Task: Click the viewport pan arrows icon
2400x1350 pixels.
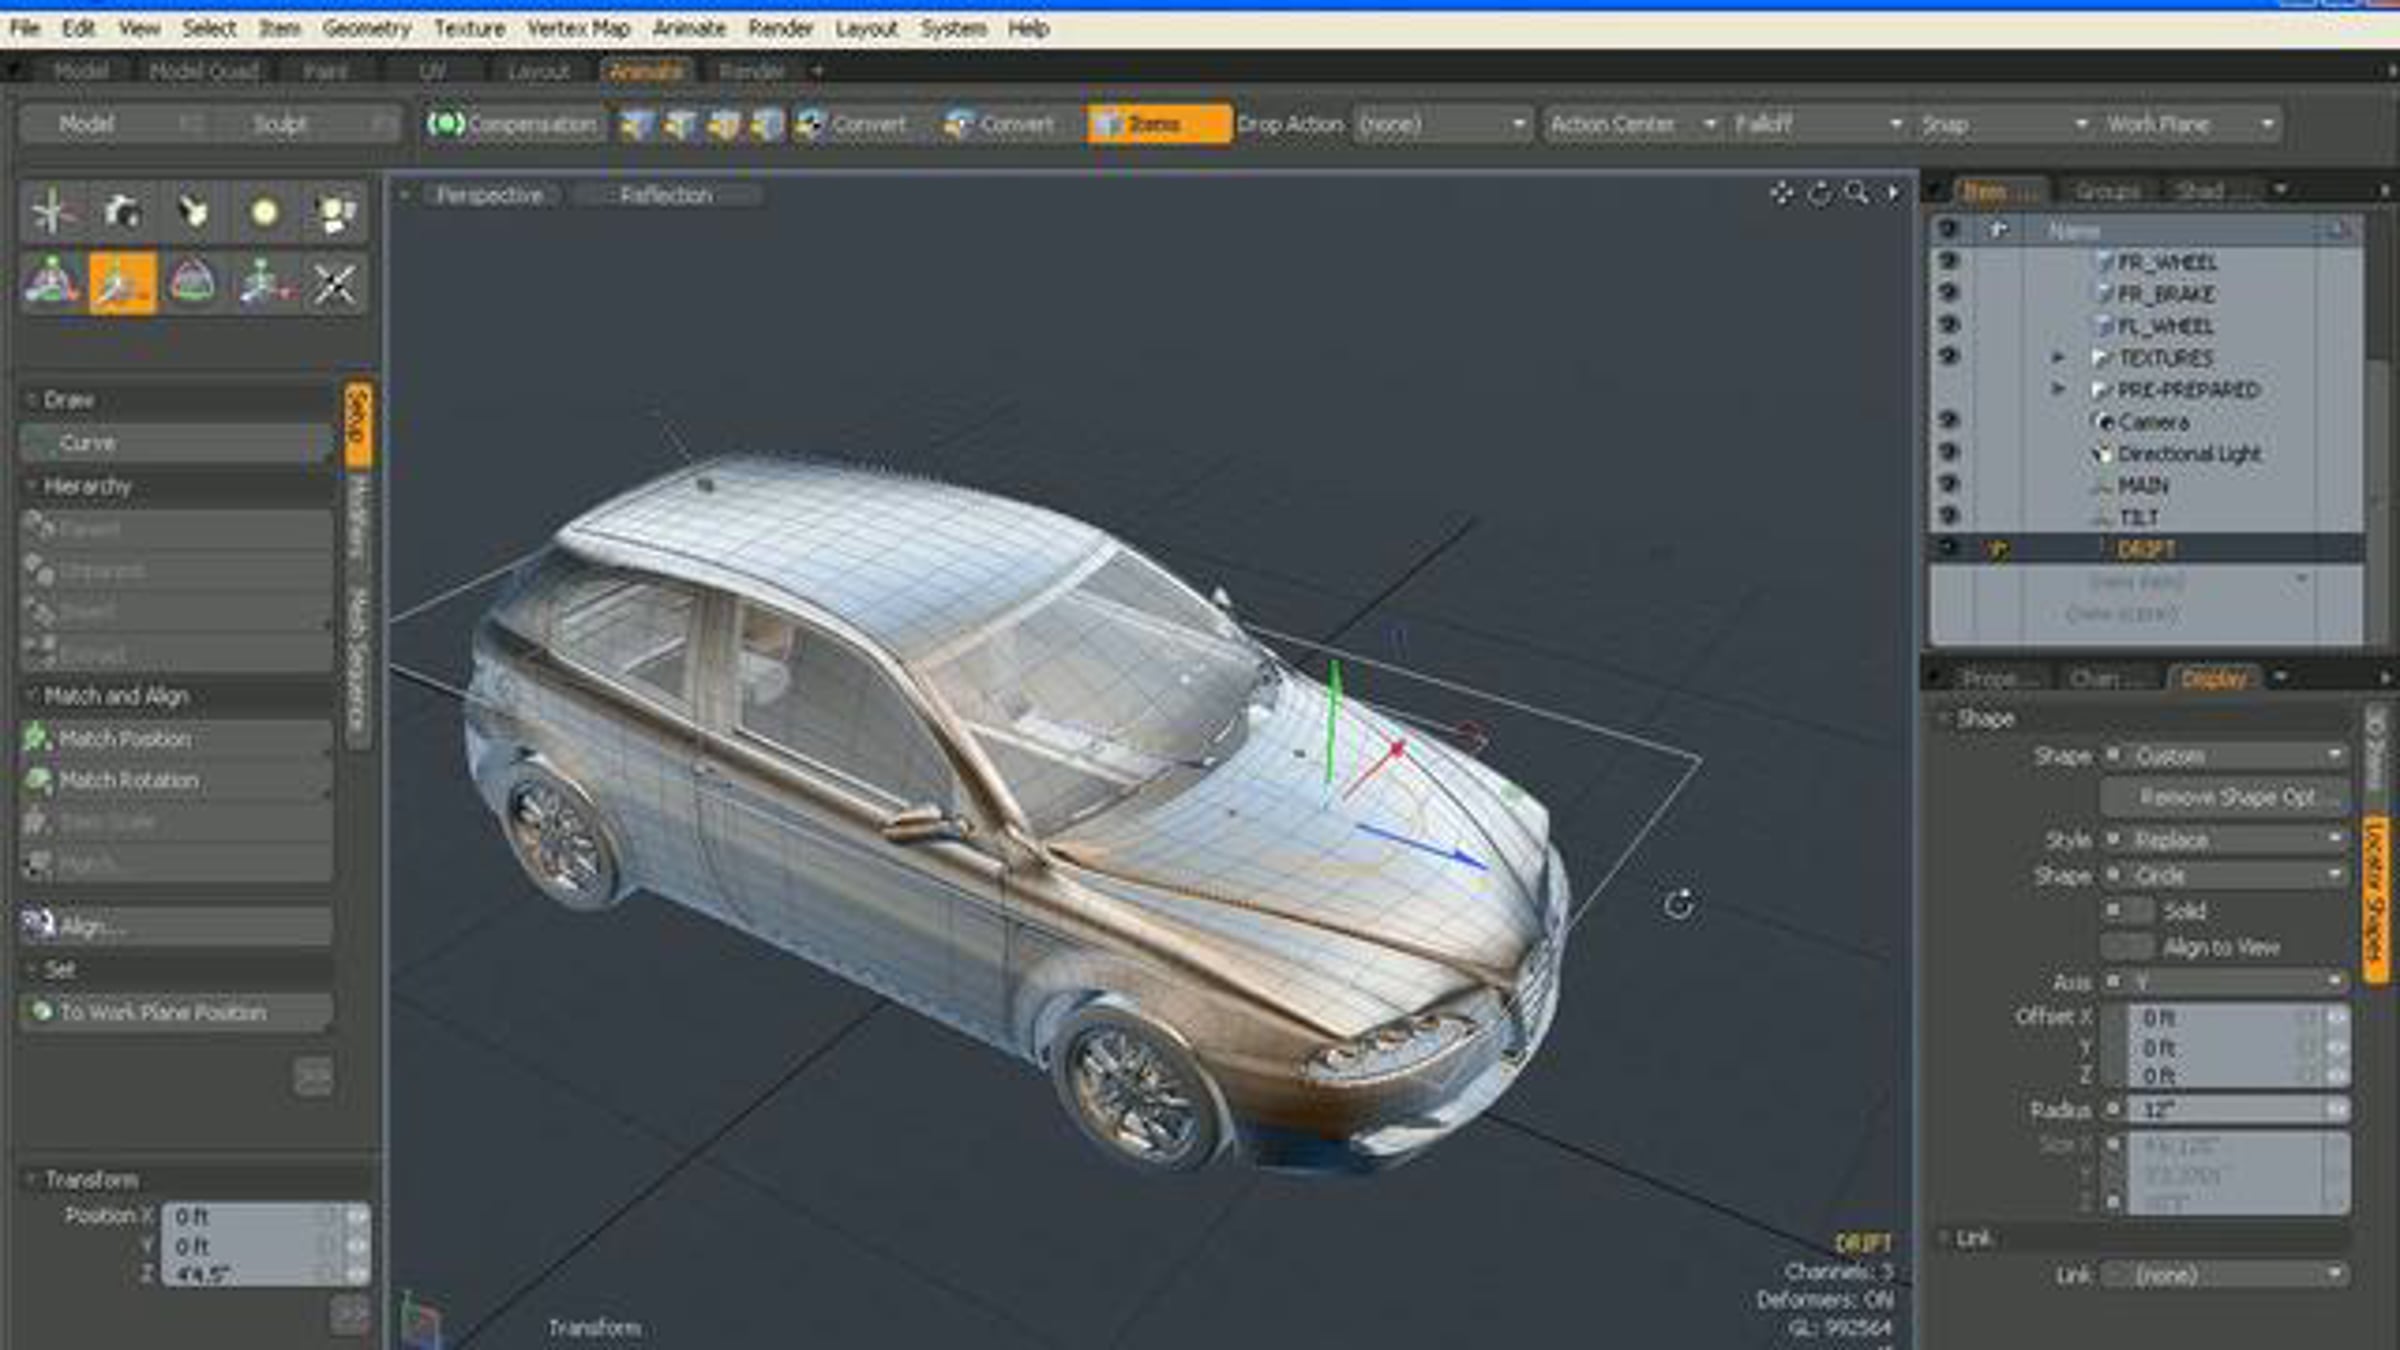Action: pyautogui.click(x=1782, y=193)
